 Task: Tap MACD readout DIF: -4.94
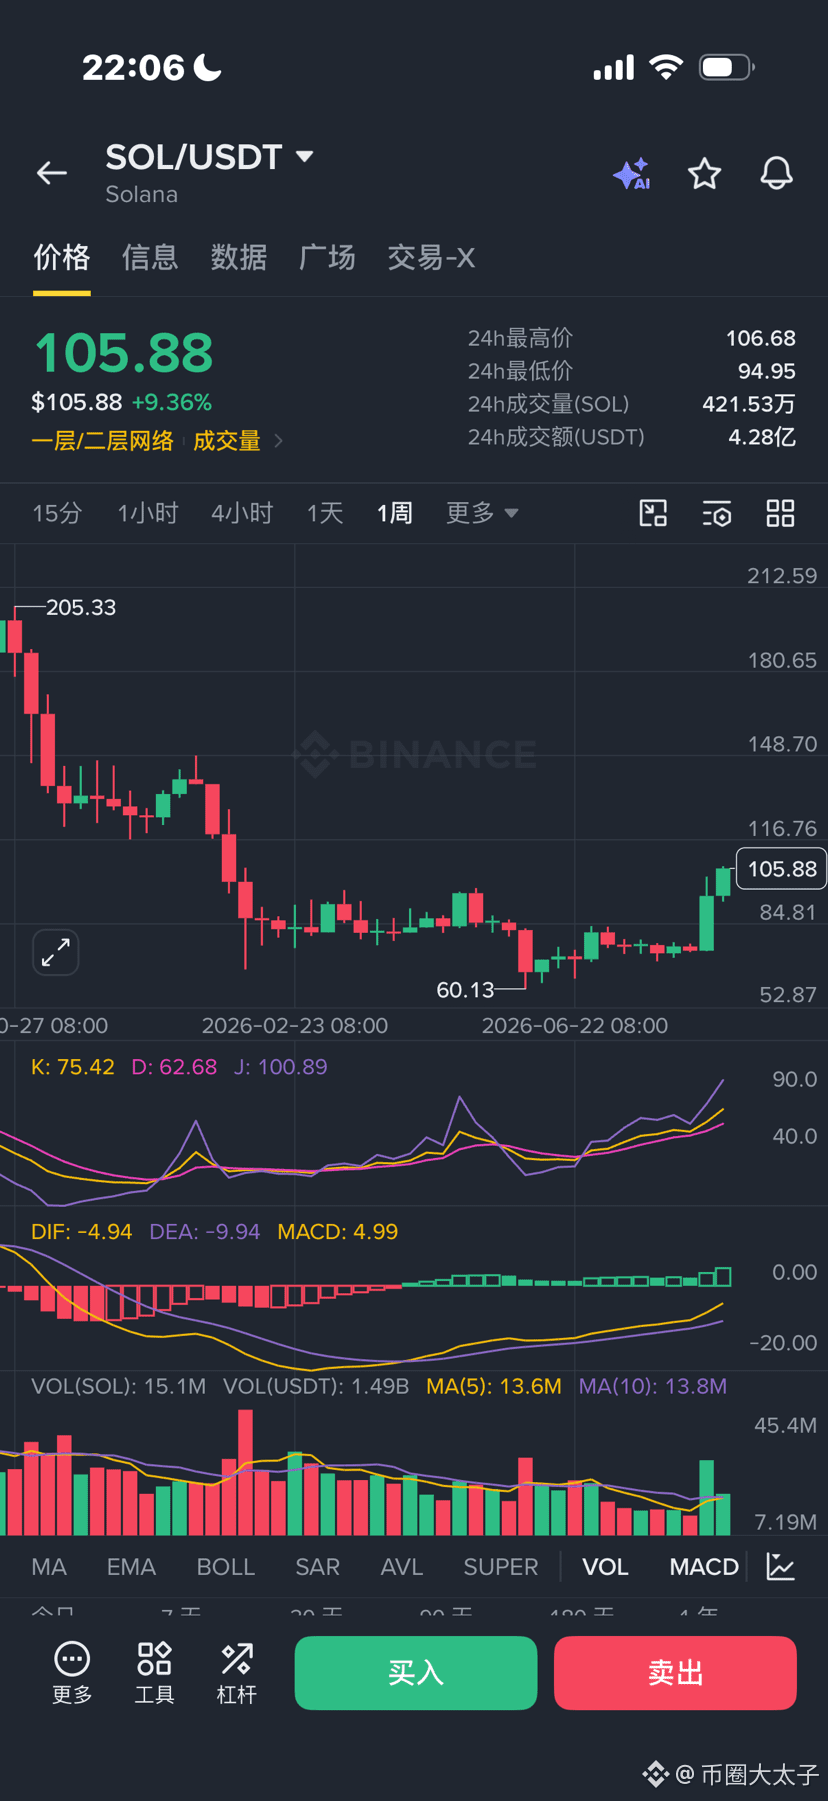click(x=82, y=1231)
